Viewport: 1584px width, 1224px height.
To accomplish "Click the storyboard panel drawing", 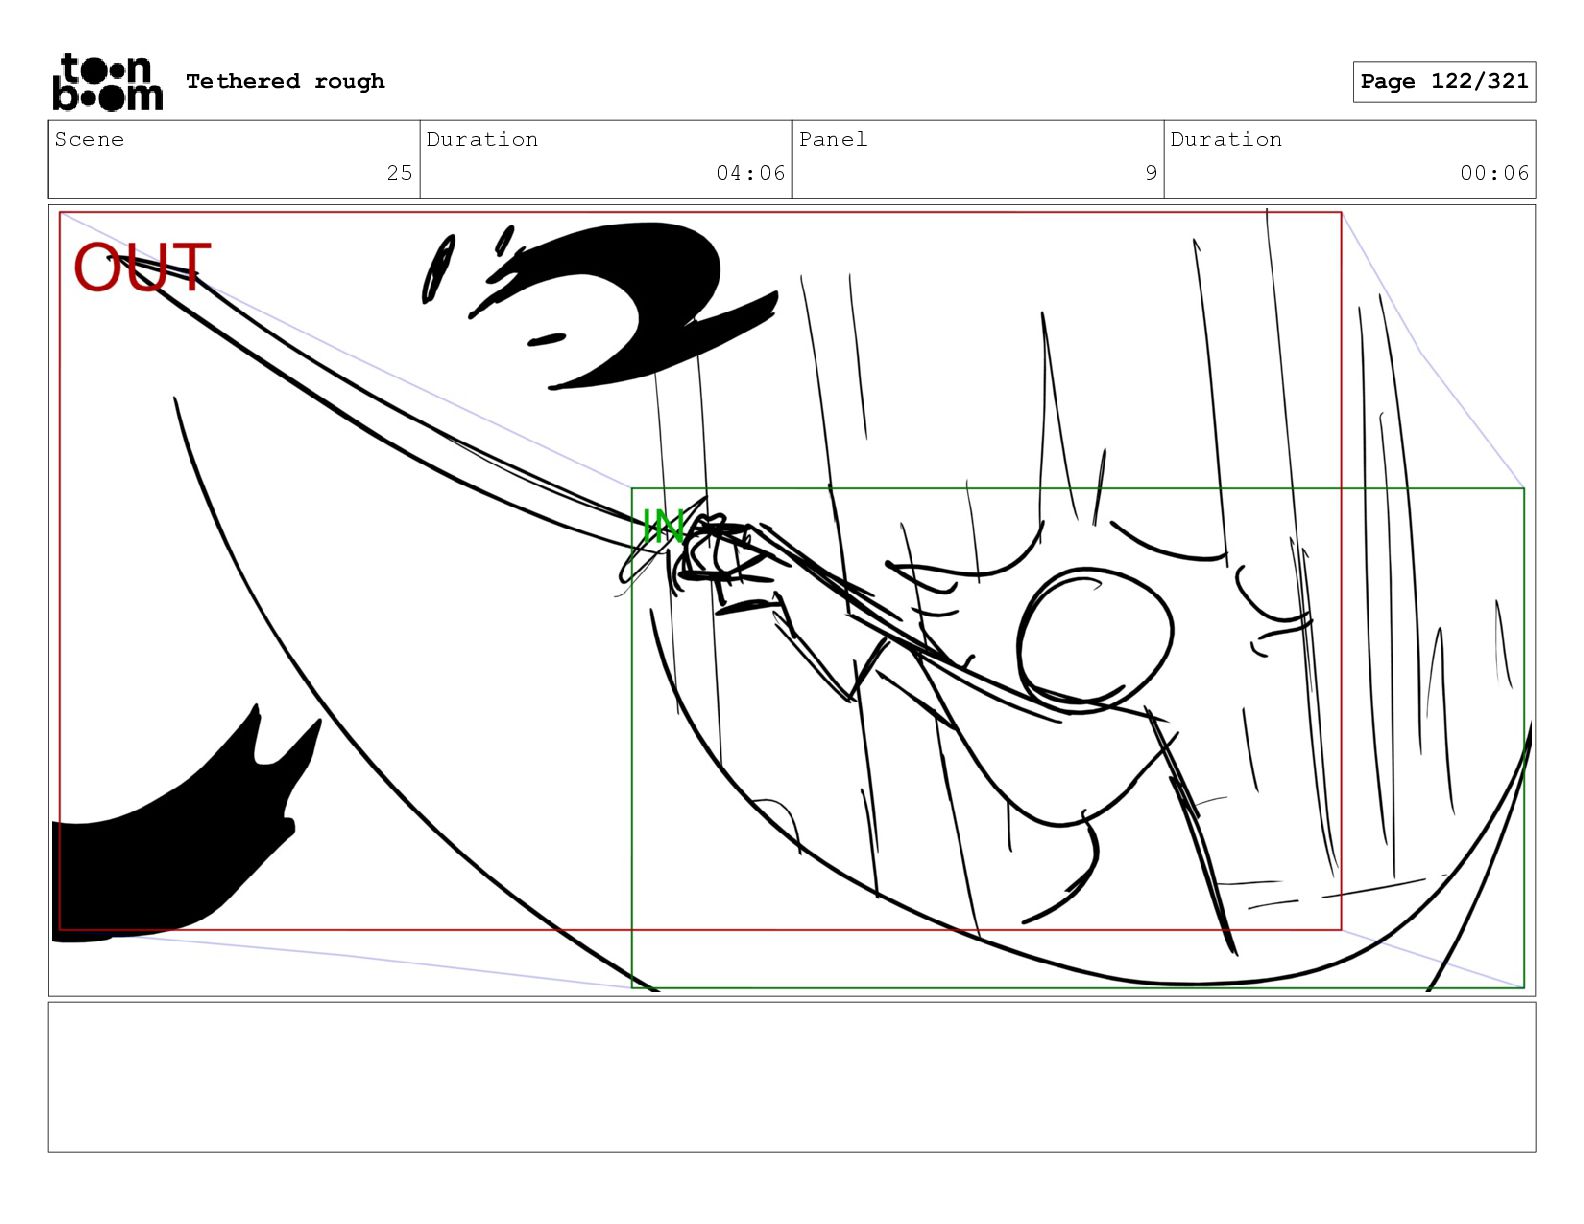I will [x=791, y=600].
